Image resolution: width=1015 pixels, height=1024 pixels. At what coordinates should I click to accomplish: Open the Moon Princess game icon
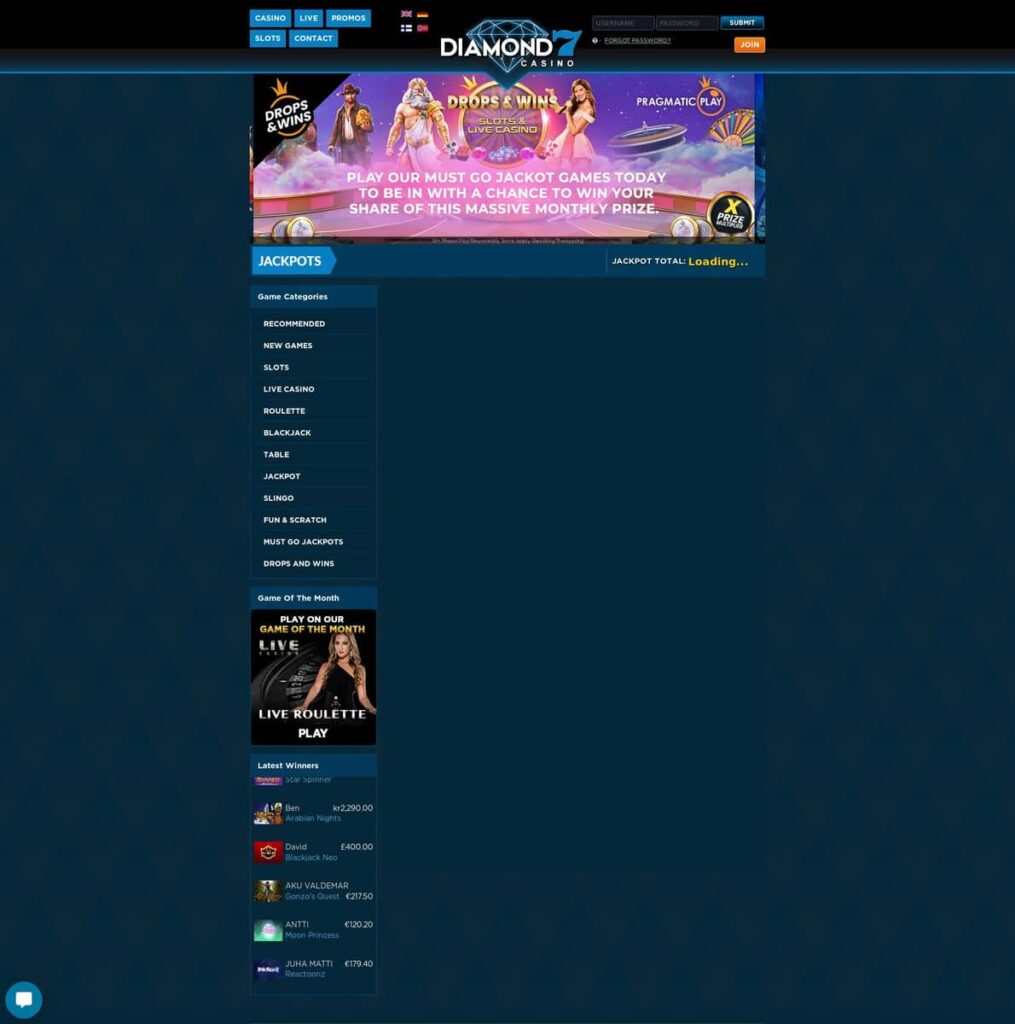(x=268, y=930)
